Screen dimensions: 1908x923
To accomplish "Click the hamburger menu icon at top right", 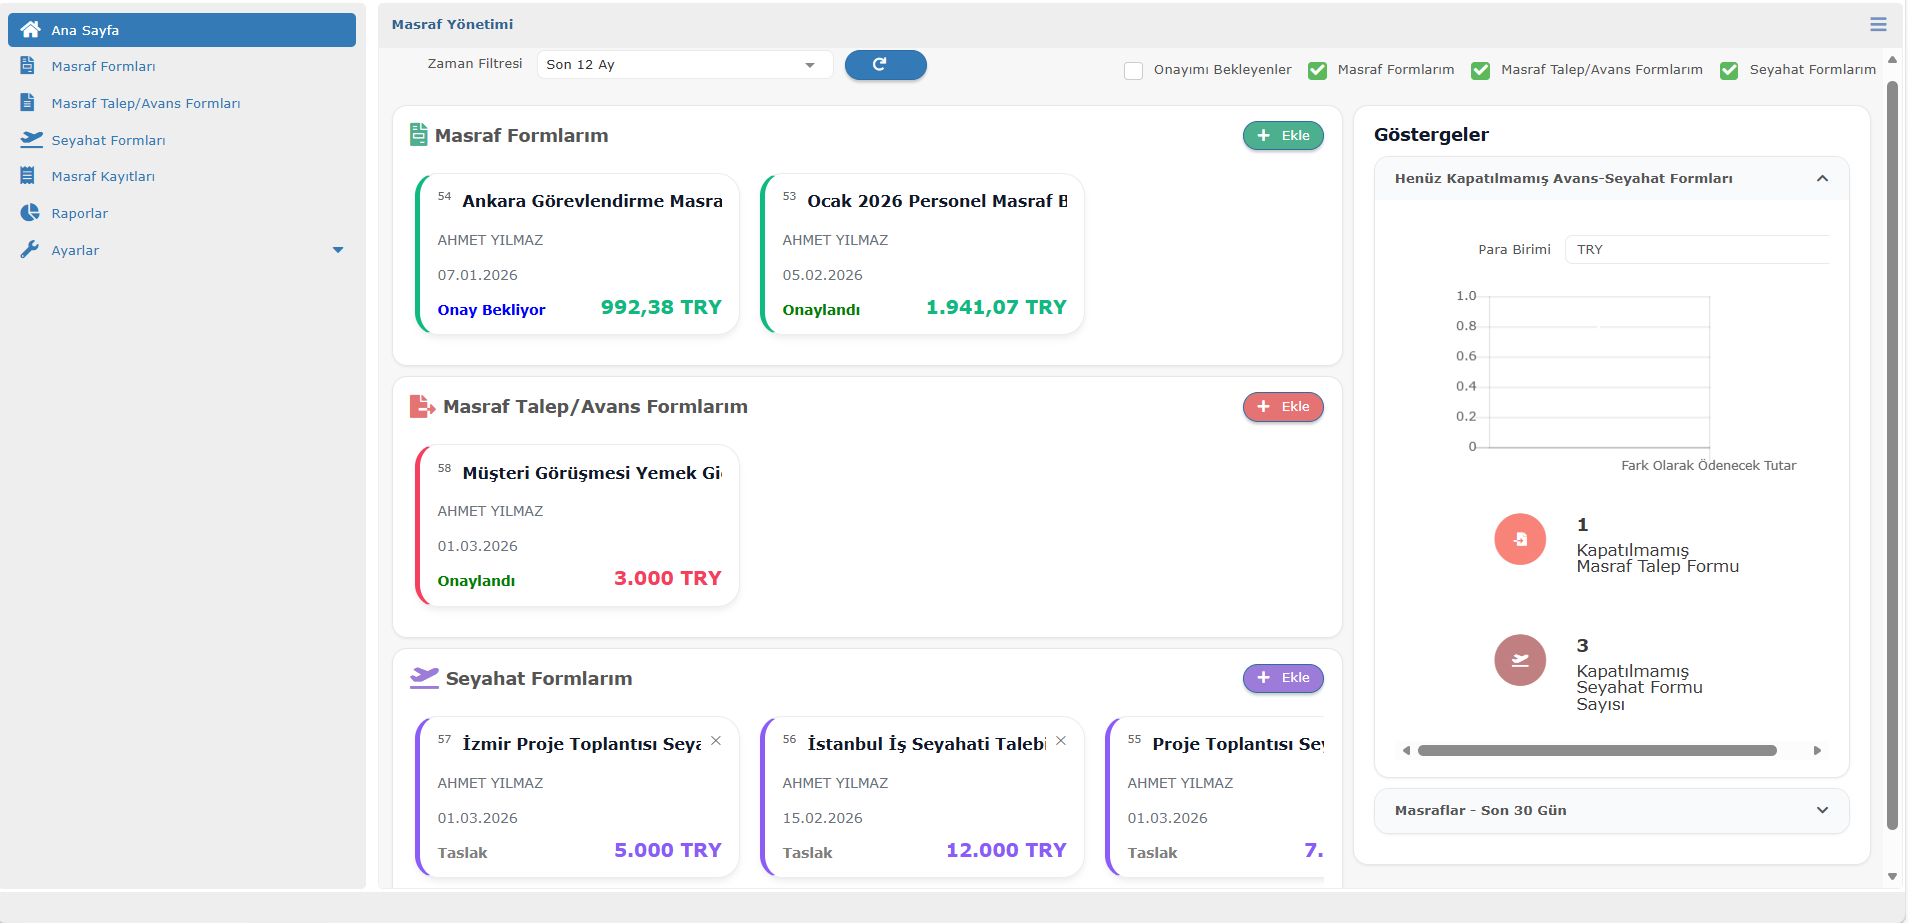I will coord(1878,24).
